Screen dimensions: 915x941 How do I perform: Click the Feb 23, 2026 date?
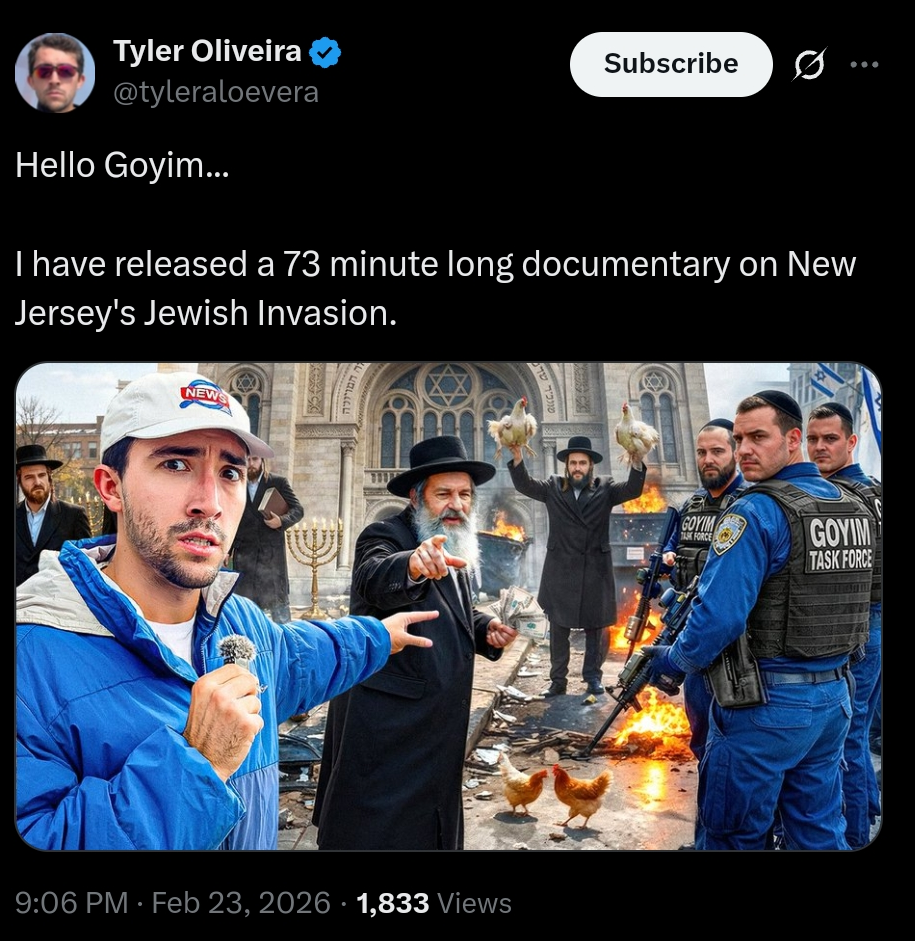[x=241, y=903]
